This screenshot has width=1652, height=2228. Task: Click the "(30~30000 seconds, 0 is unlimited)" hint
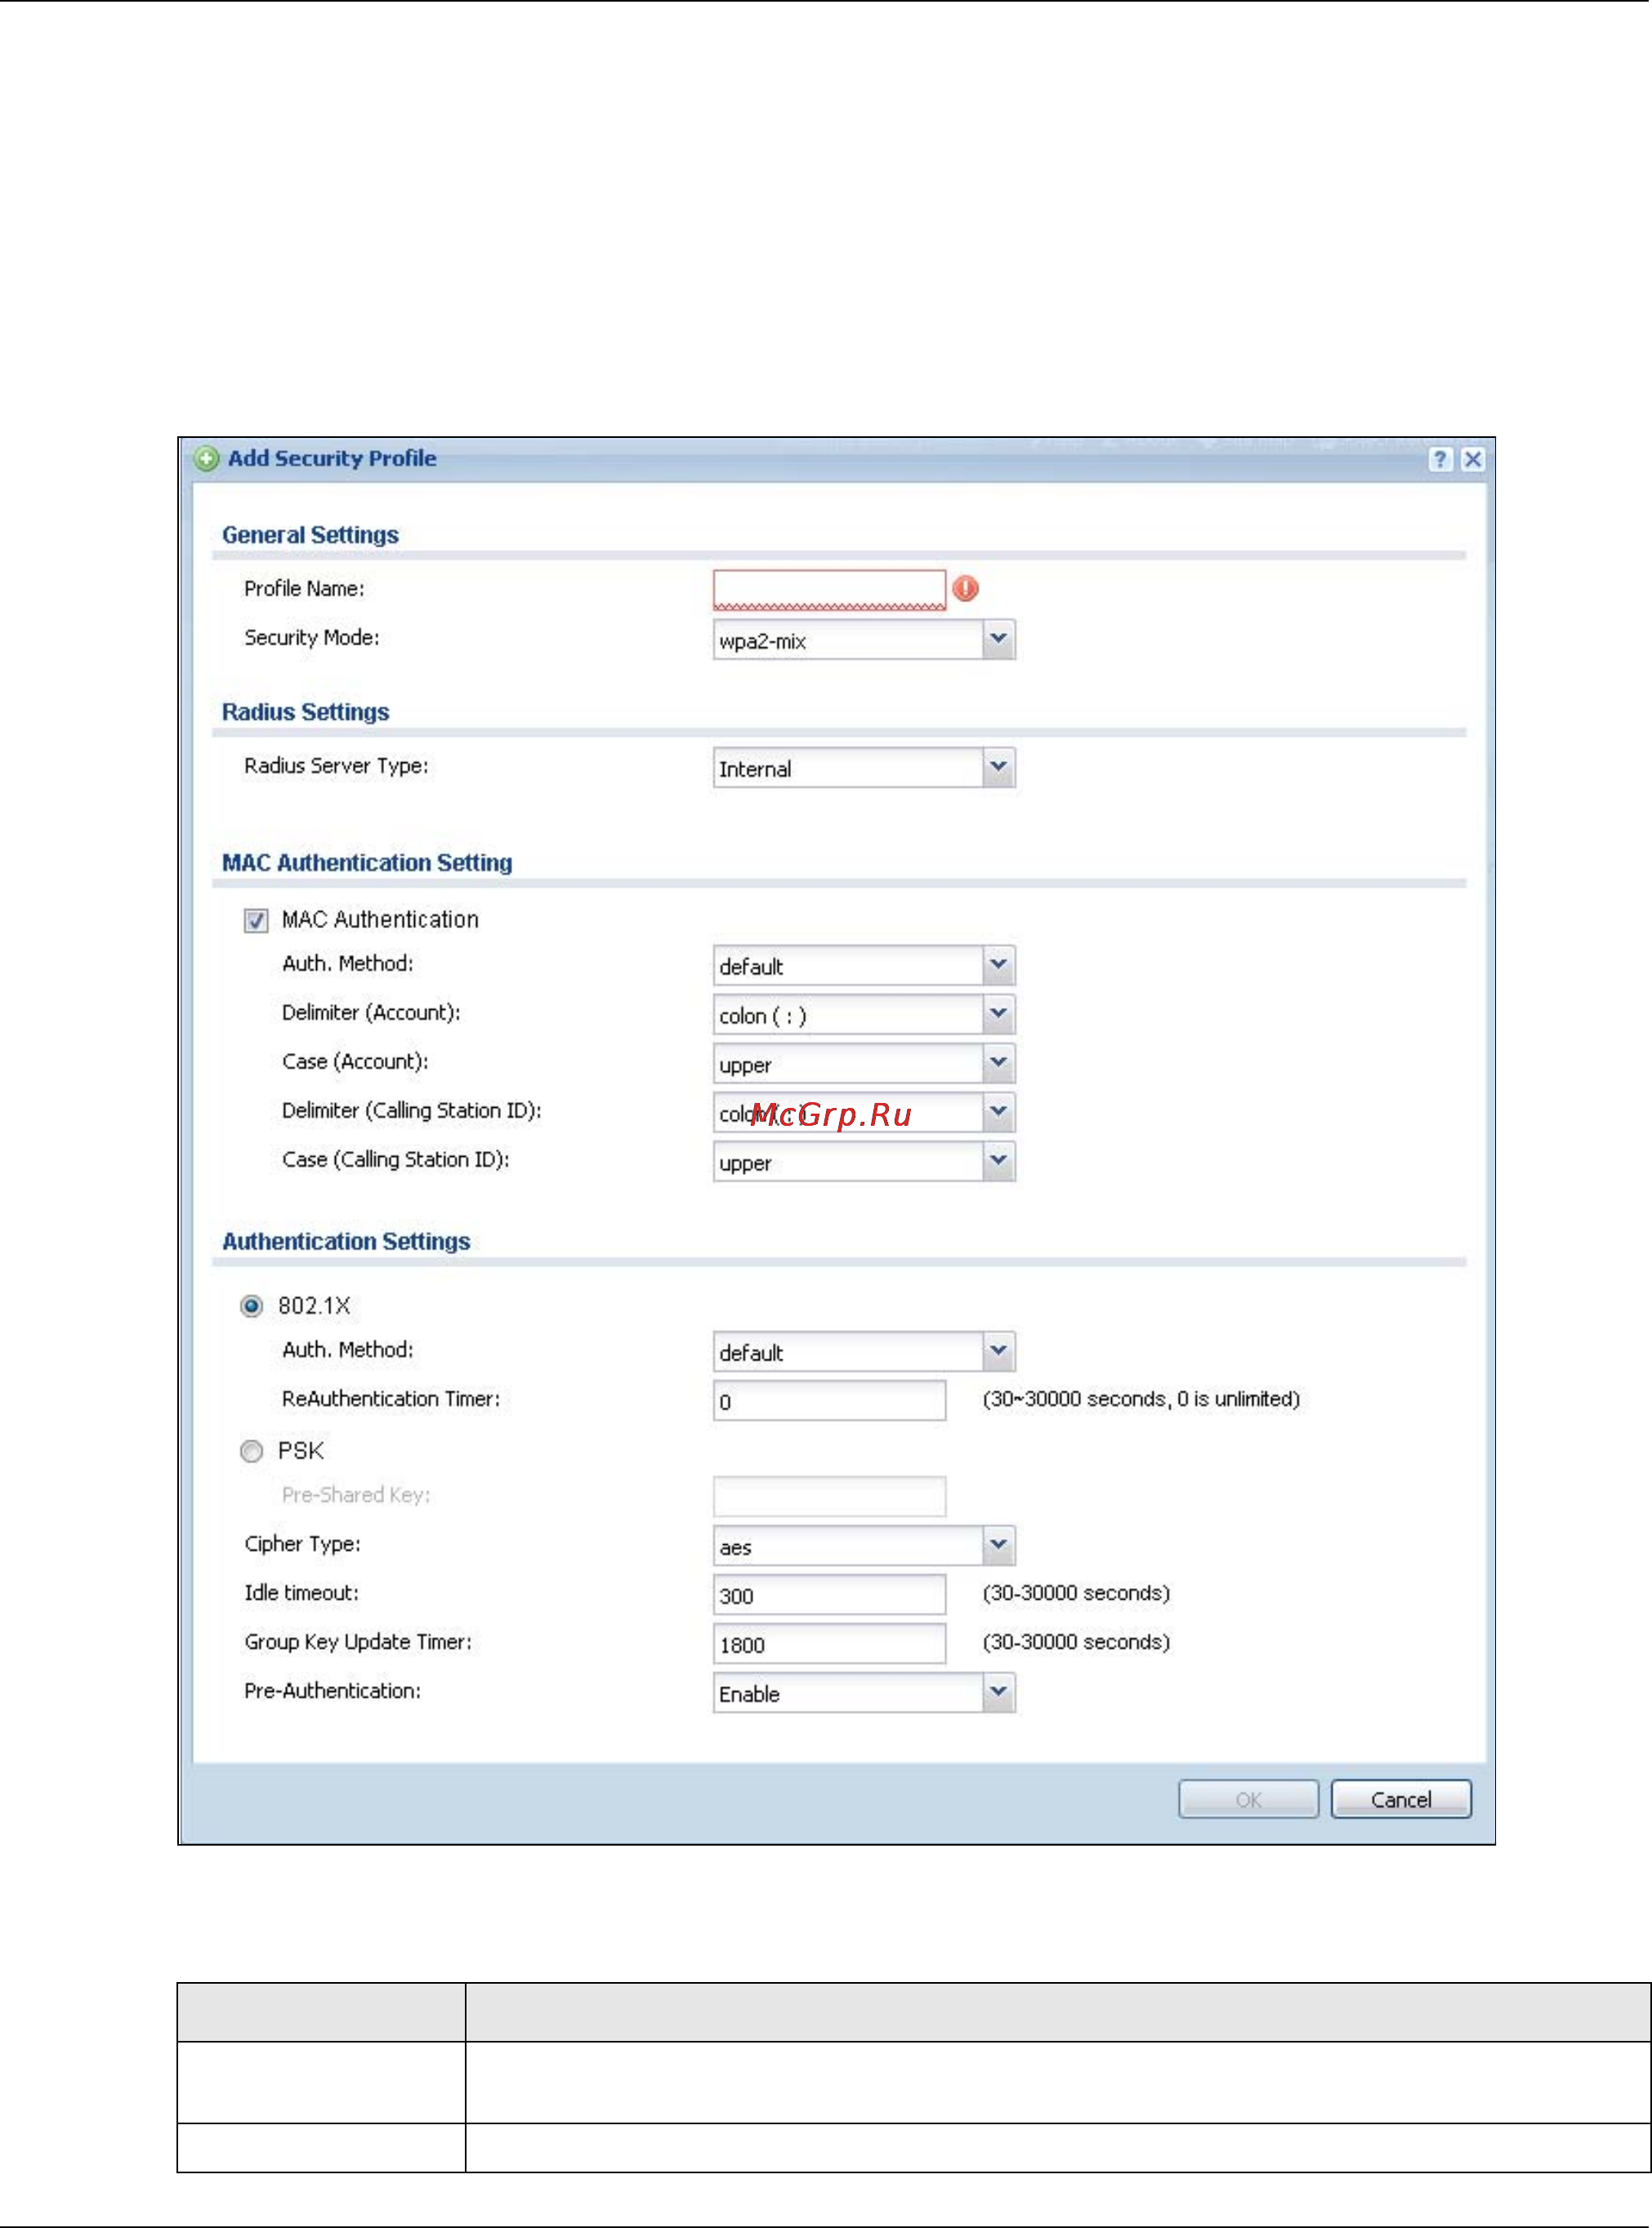pos(1141,1399)
